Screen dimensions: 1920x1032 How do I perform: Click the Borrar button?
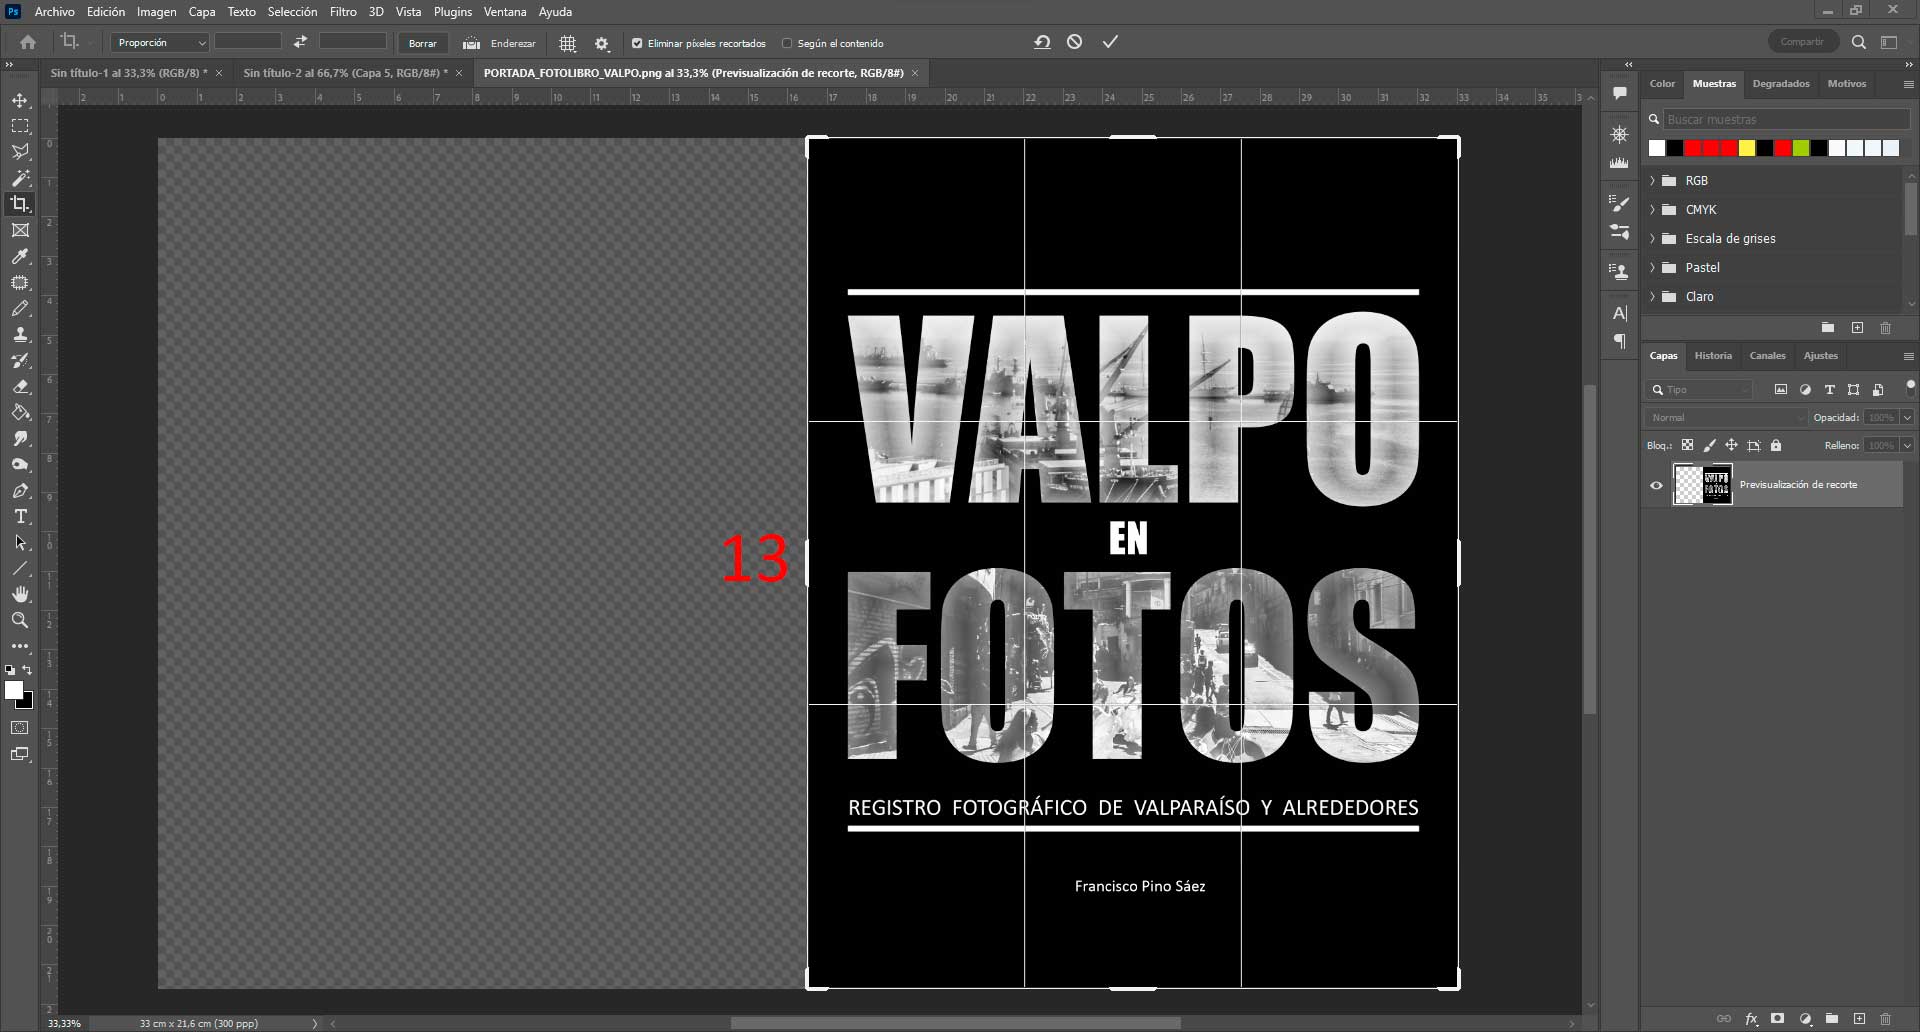tap(422, 43)
